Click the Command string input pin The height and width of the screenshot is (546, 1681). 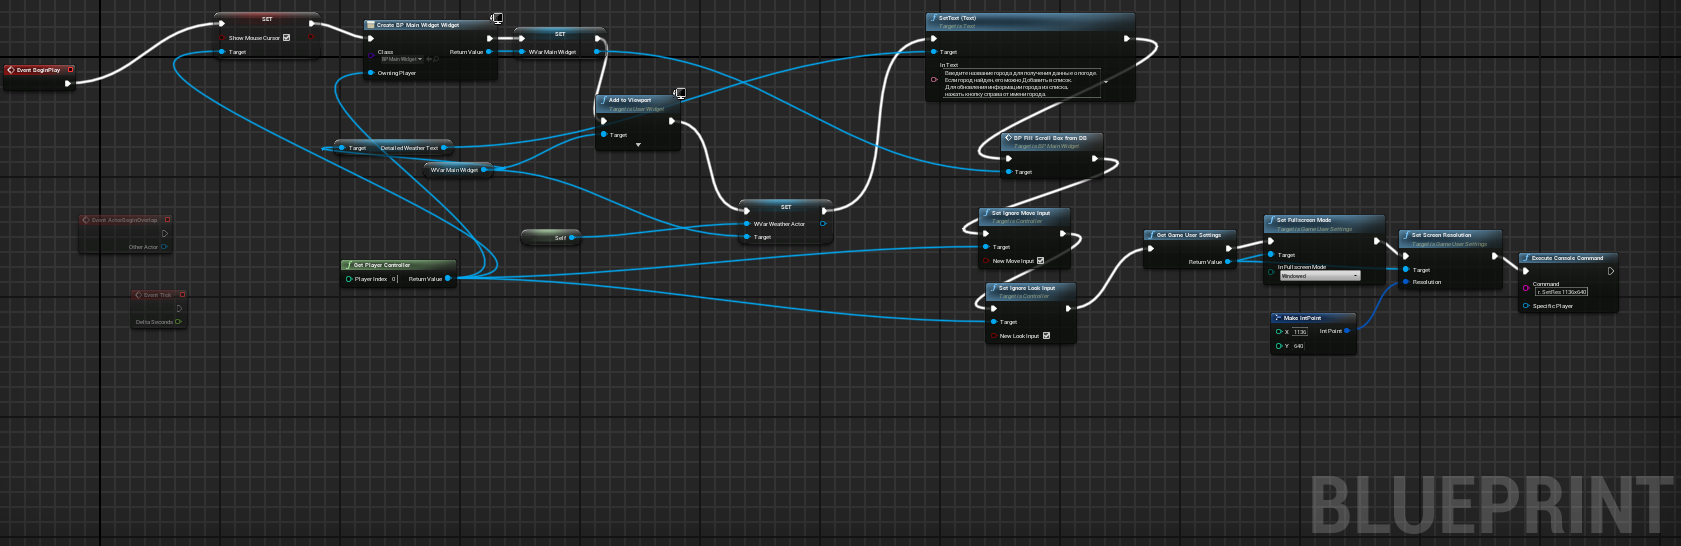pyautogui.click(x=1526, y=288)
